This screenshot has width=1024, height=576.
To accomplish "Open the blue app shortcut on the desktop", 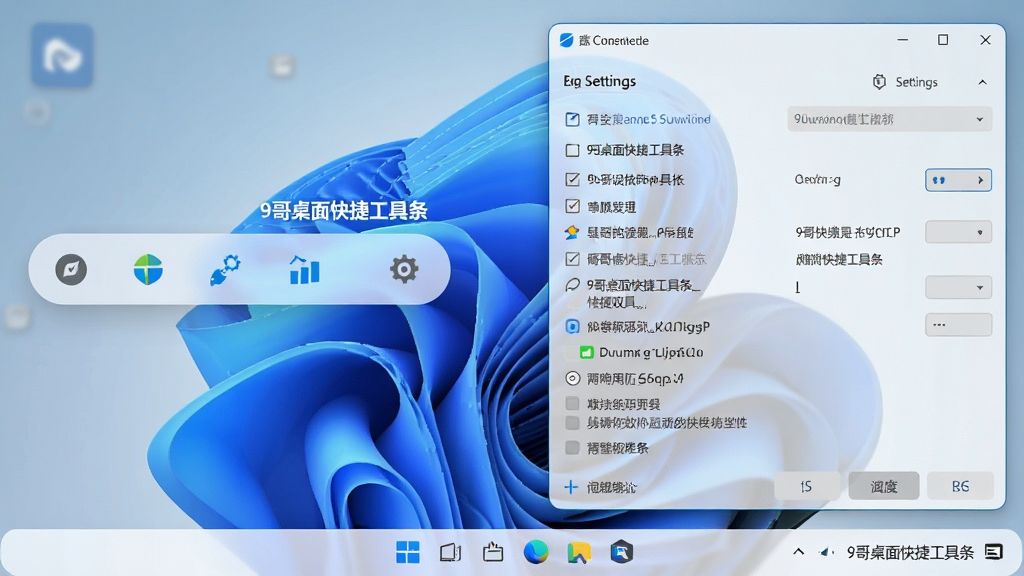I will (62, 56).
